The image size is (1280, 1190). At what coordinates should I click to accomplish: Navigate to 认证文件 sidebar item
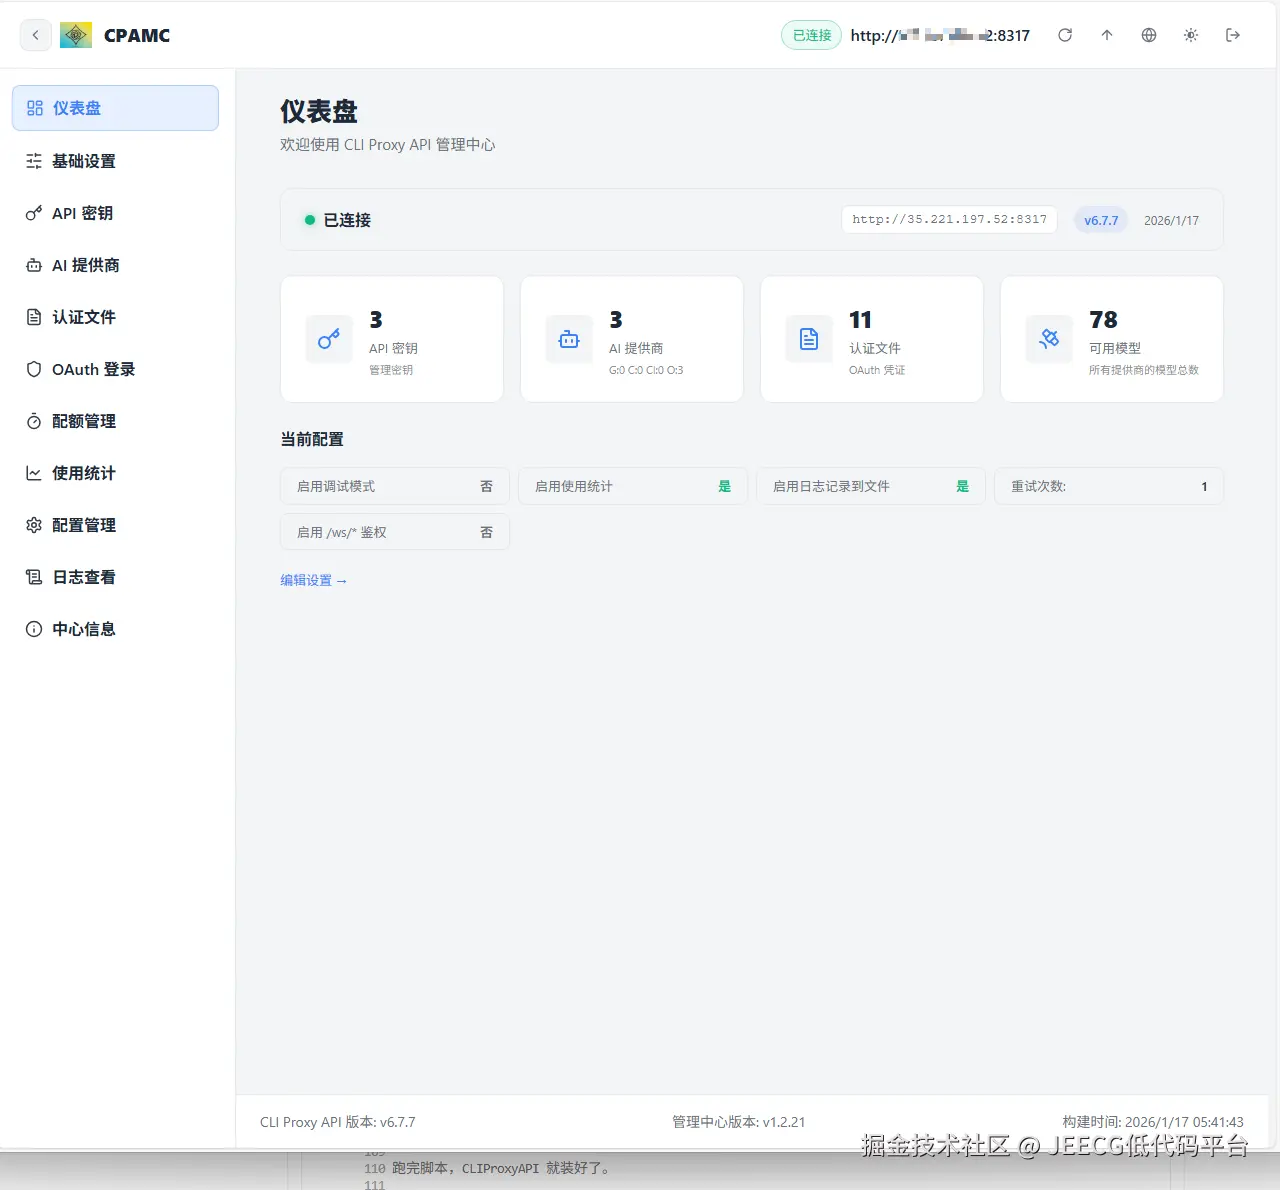(115, 317)
